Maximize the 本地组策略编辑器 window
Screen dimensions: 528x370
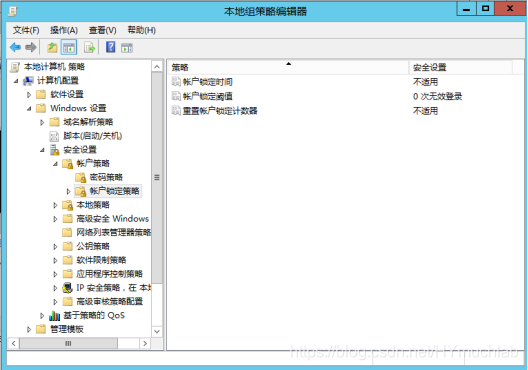pos(485,9)
